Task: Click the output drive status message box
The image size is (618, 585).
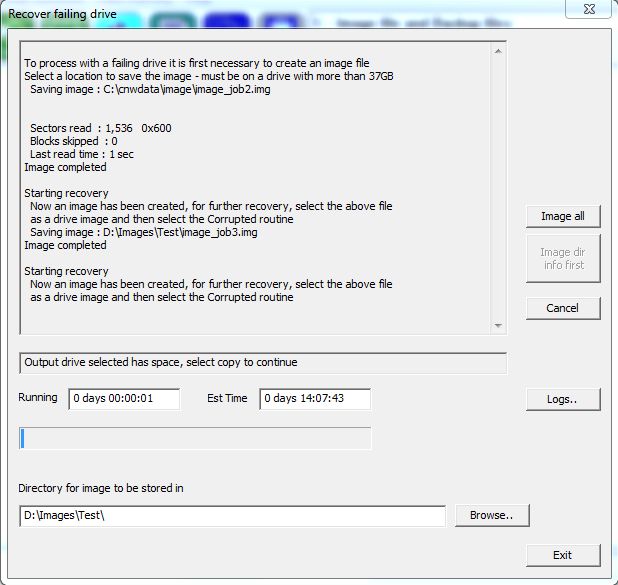Action: point(262,362)
